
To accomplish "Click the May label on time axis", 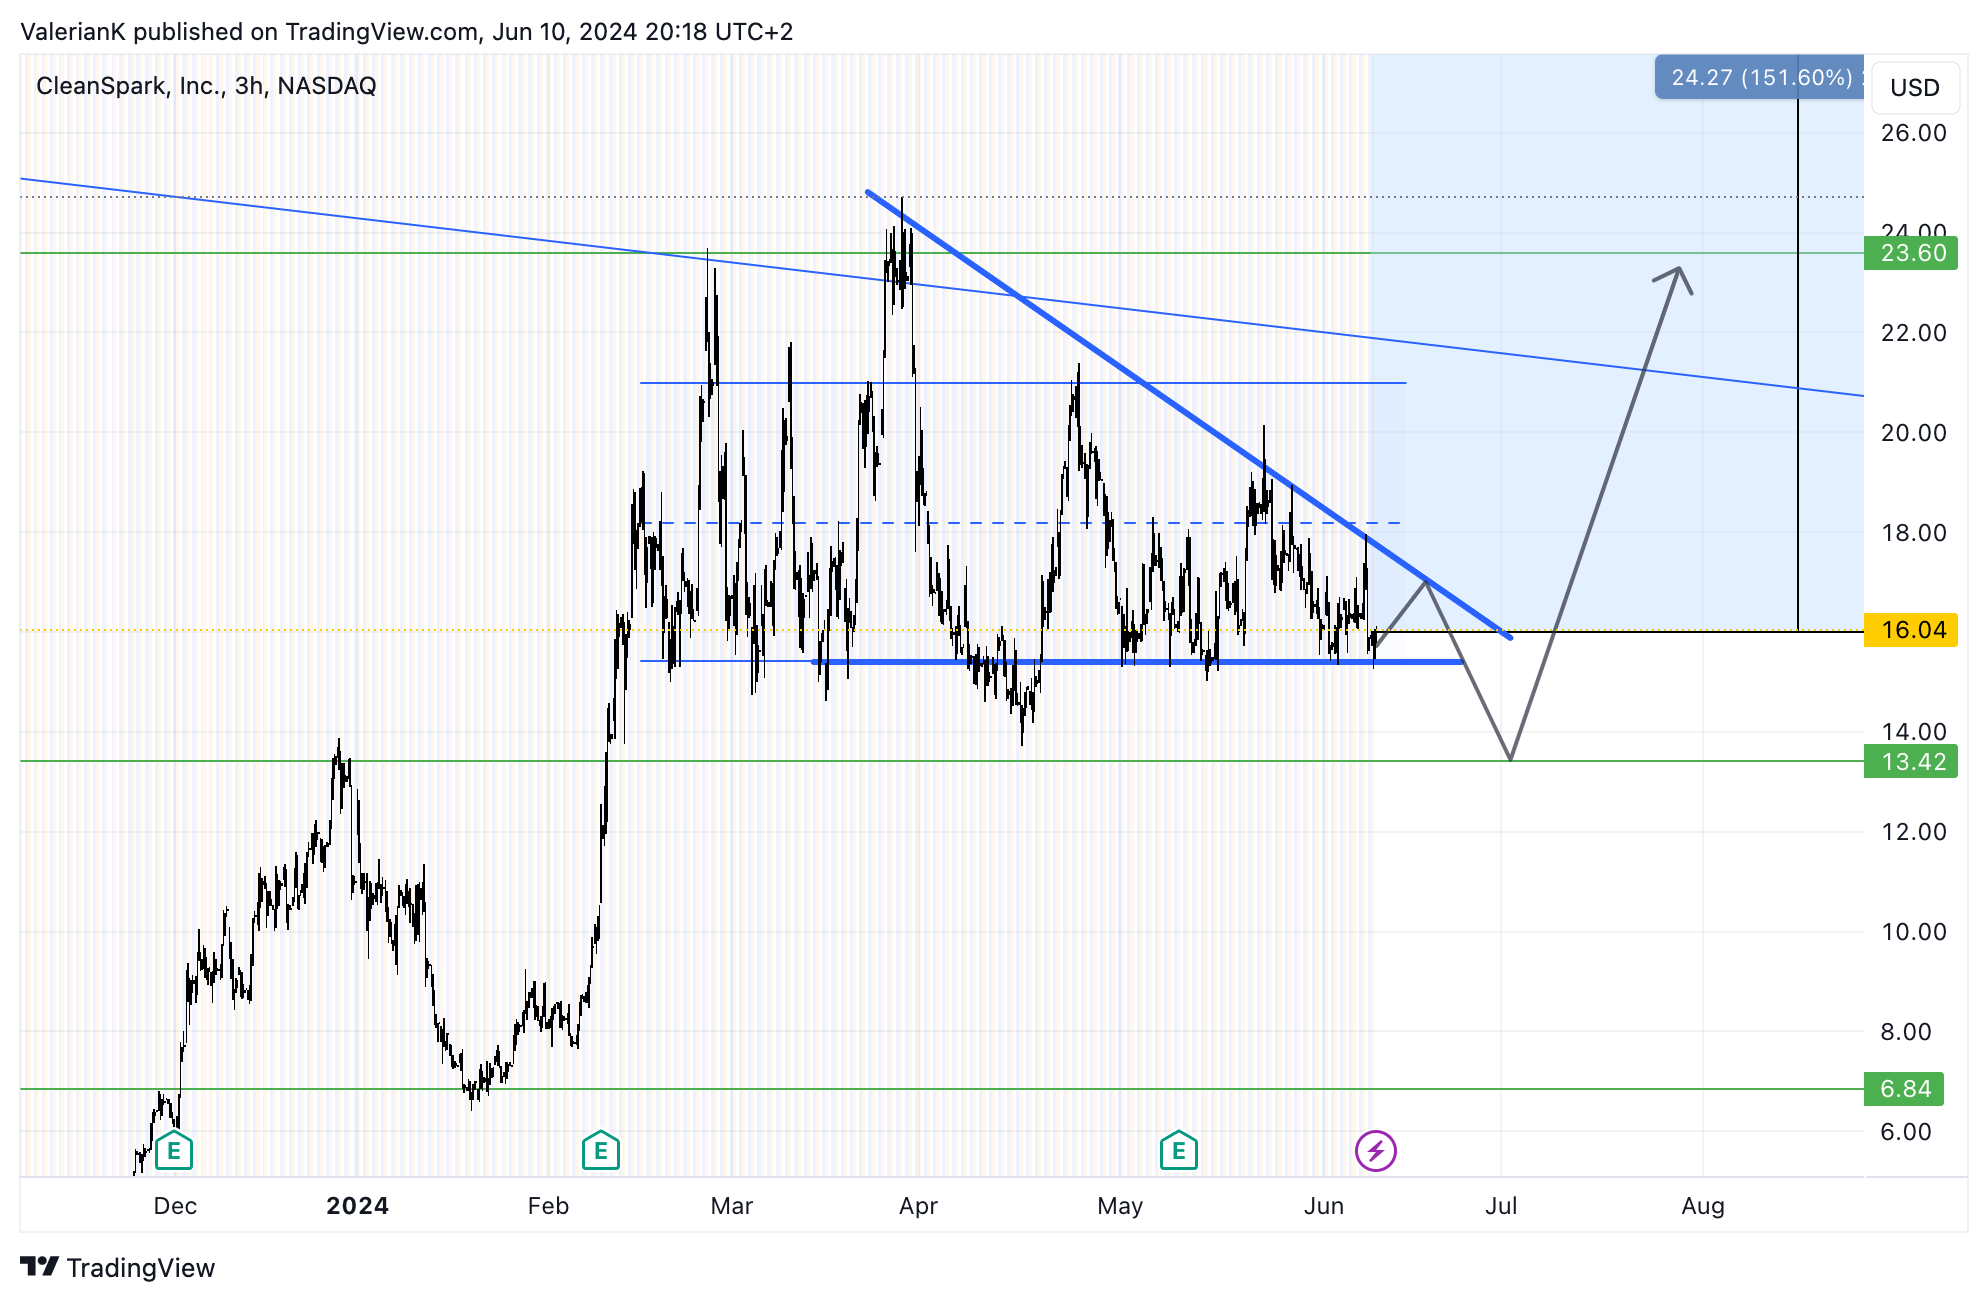I will (1120, 1206).
